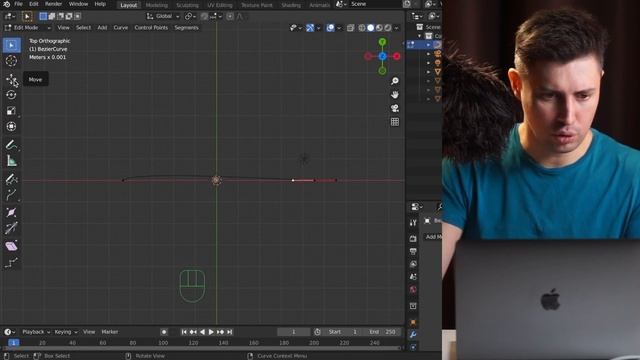Open the Tool properties tab
The image size is (640, 360).
pos(413,223)
